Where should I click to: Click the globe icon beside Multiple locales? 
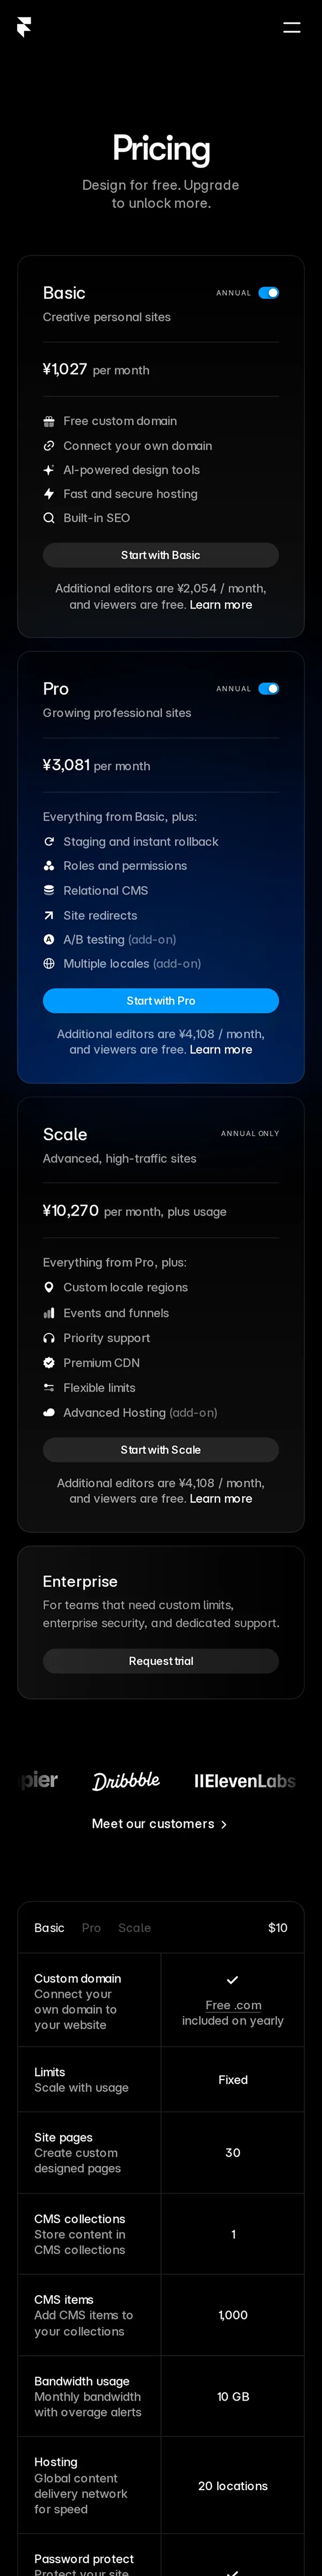click(x=49, y=964)
